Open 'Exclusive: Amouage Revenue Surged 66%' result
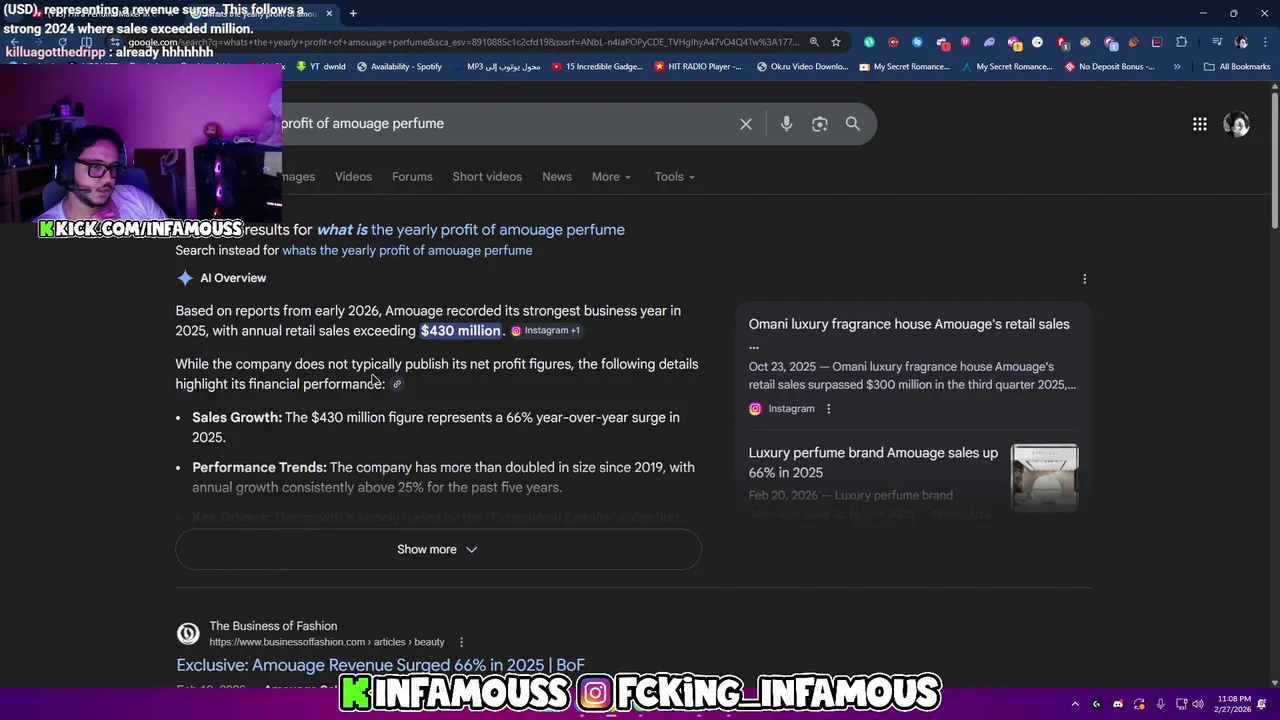Image resolution: width=1280 pixels, height=720 pixels. pos(380,666)
